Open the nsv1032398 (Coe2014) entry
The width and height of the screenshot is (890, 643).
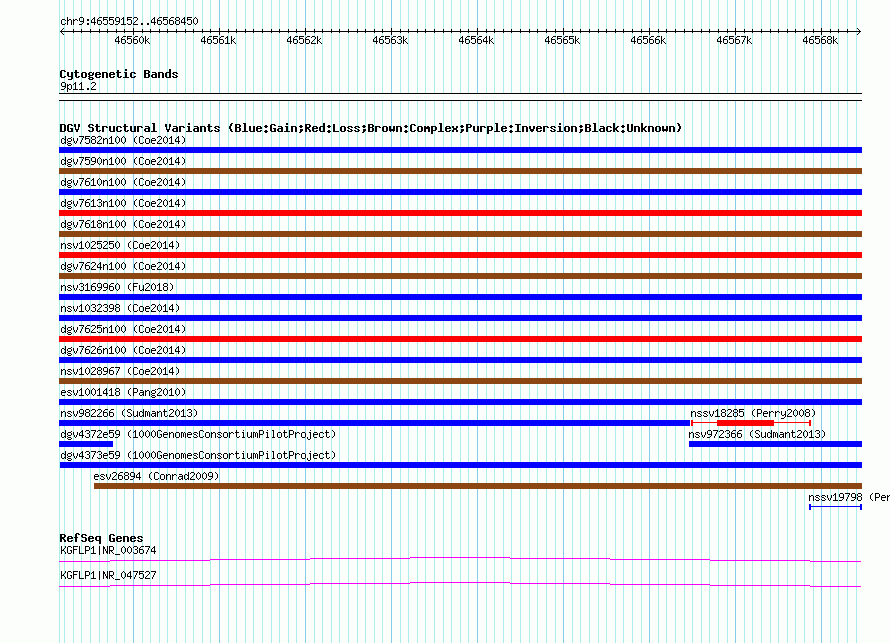click(120, 308)
